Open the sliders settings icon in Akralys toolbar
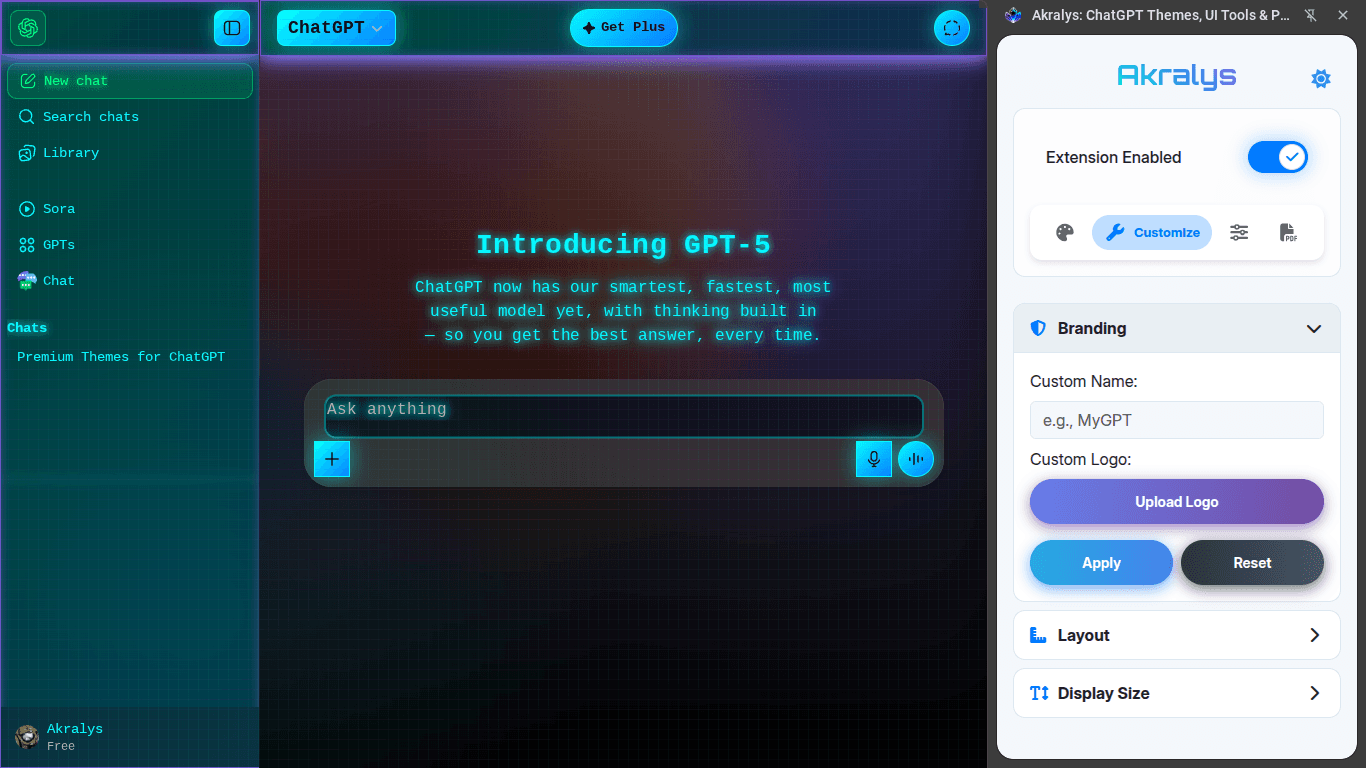The width and height of the screenshot is (1366, 768). (1239, 232)
